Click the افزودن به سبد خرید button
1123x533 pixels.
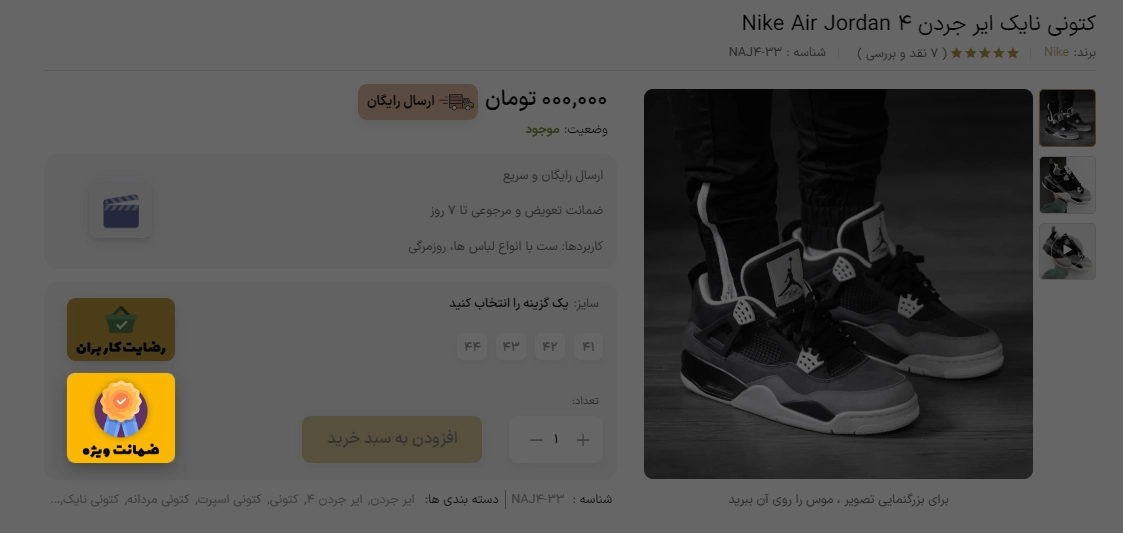coord(392,439)
